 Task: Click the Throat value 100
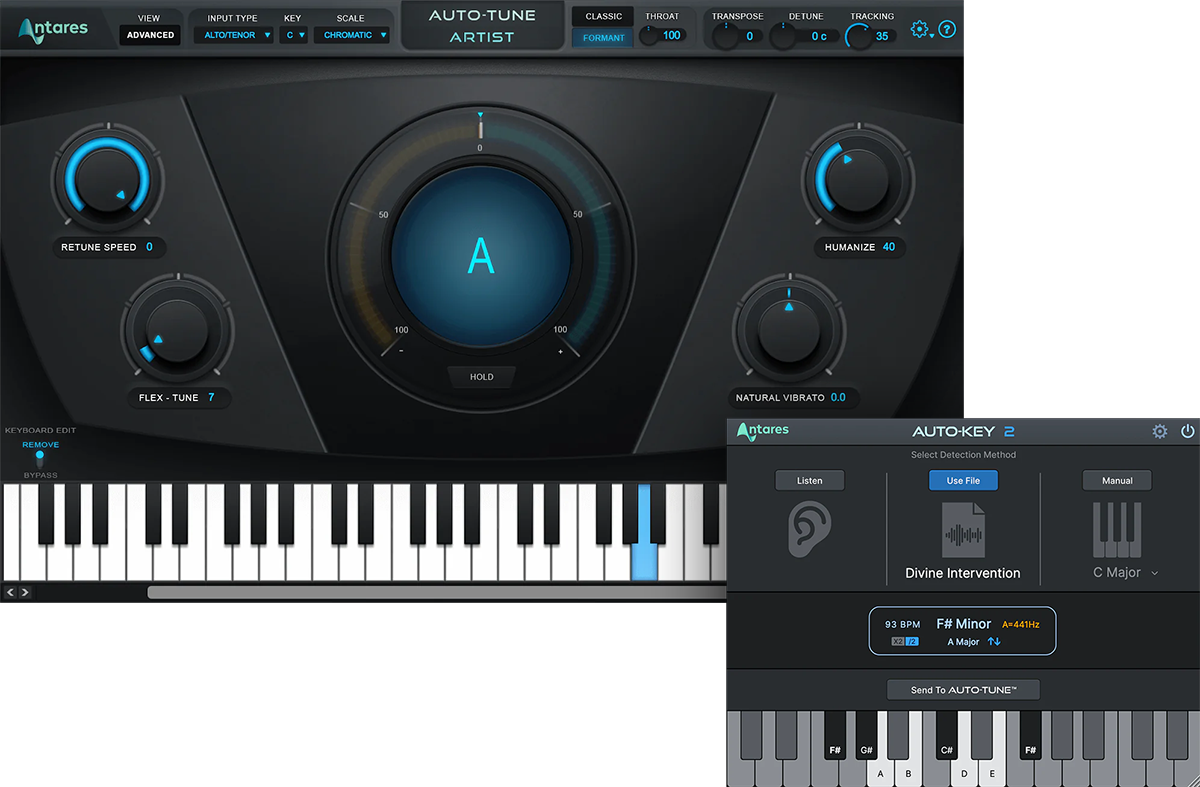(671, 35)
